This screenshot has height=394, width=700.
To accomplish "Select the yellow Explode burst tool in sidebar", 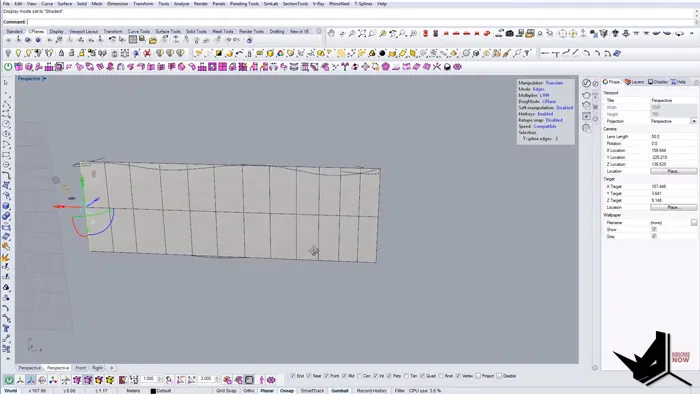I will coord(6,257).
